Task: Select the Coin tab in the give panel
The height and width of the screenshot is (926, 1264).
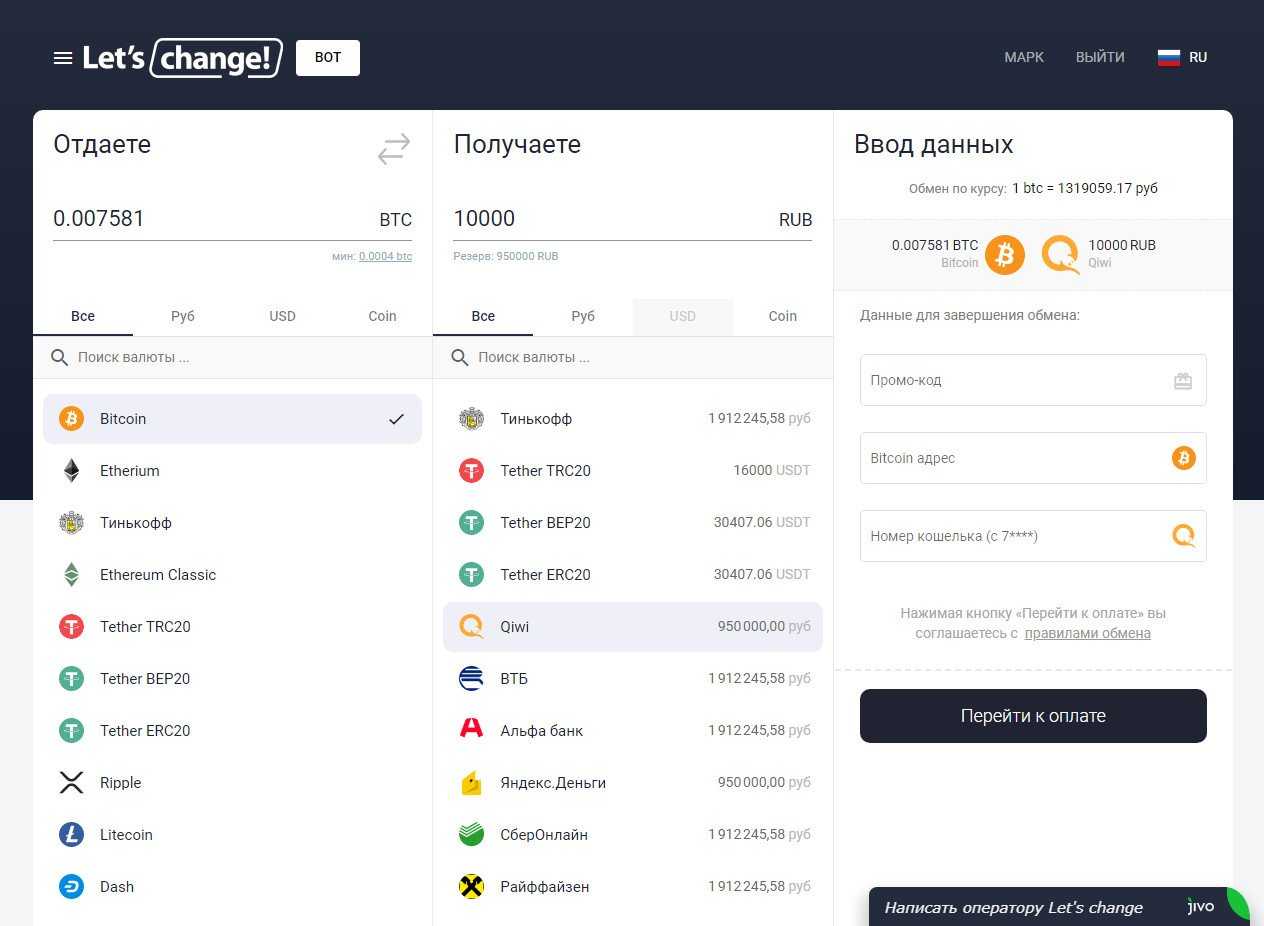Action: coord(383,316)
